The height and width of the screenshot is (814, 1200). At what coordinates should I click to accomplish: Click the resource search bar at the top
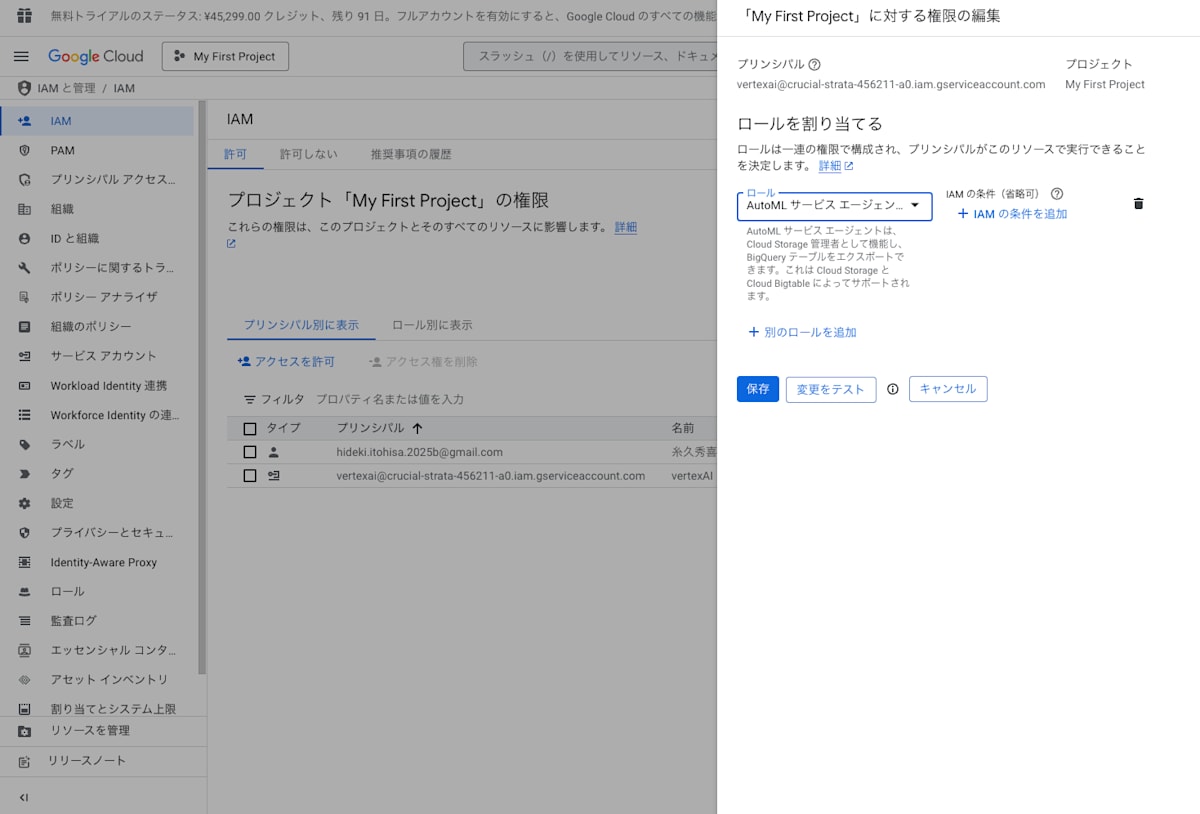coord(600,56)
